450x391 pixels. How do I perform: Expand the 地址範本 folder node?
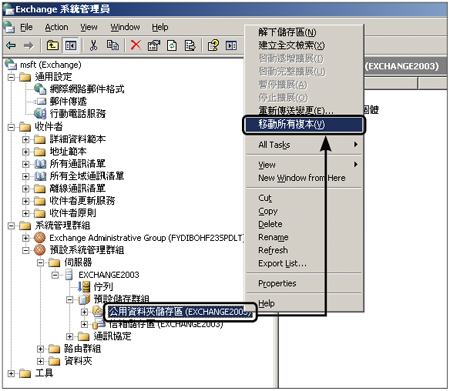[x=26, y=152]
